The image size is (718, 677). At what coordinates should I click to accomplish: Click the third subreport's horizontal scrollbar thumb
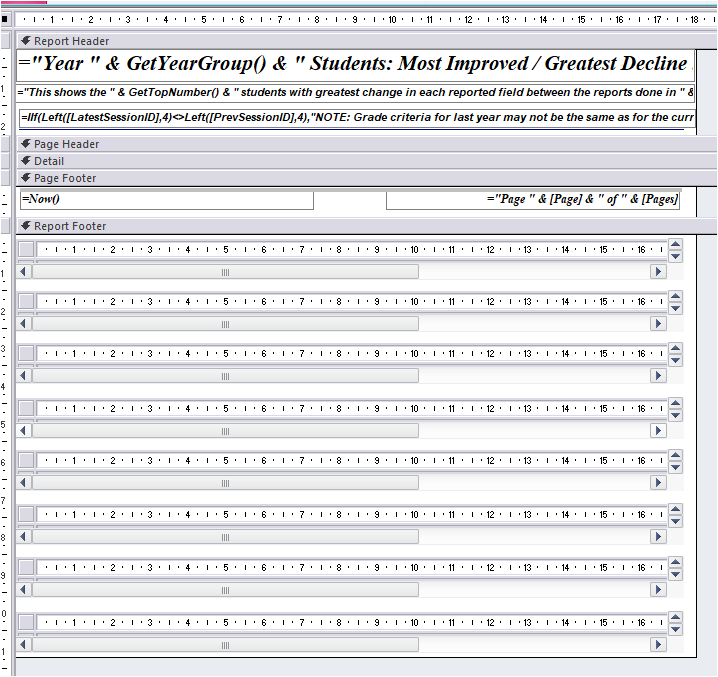225,376
